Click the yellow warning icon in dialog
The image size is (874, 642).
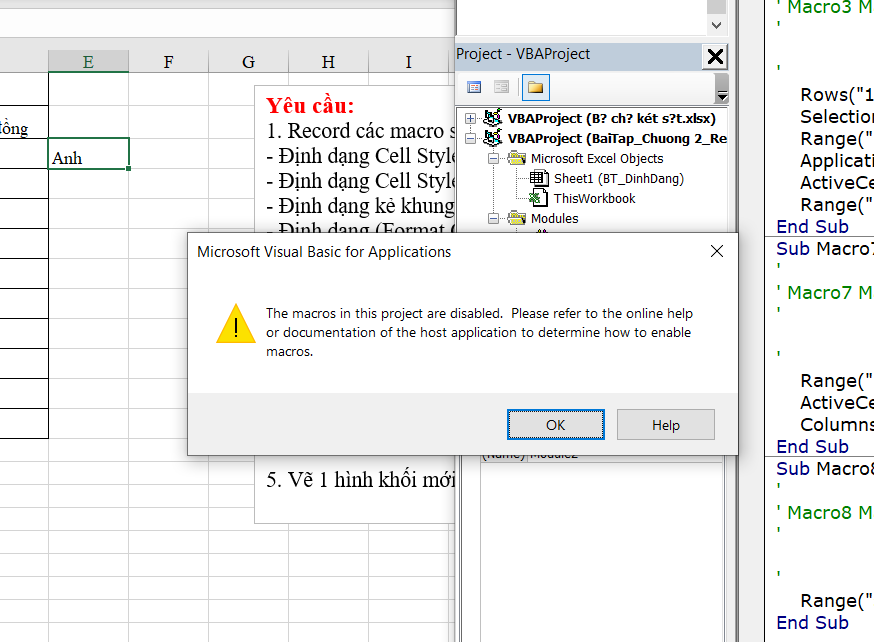pyautogui.click(x=236, y=323)
